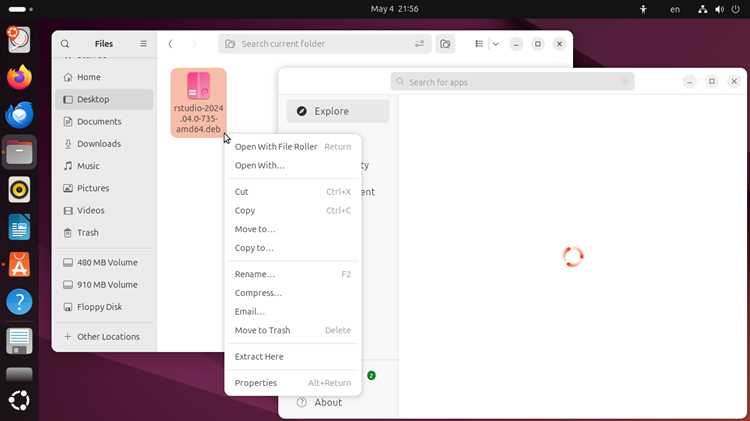Open search filter options in Files search bar
This screenshot has width=750, height=421.
419,44
